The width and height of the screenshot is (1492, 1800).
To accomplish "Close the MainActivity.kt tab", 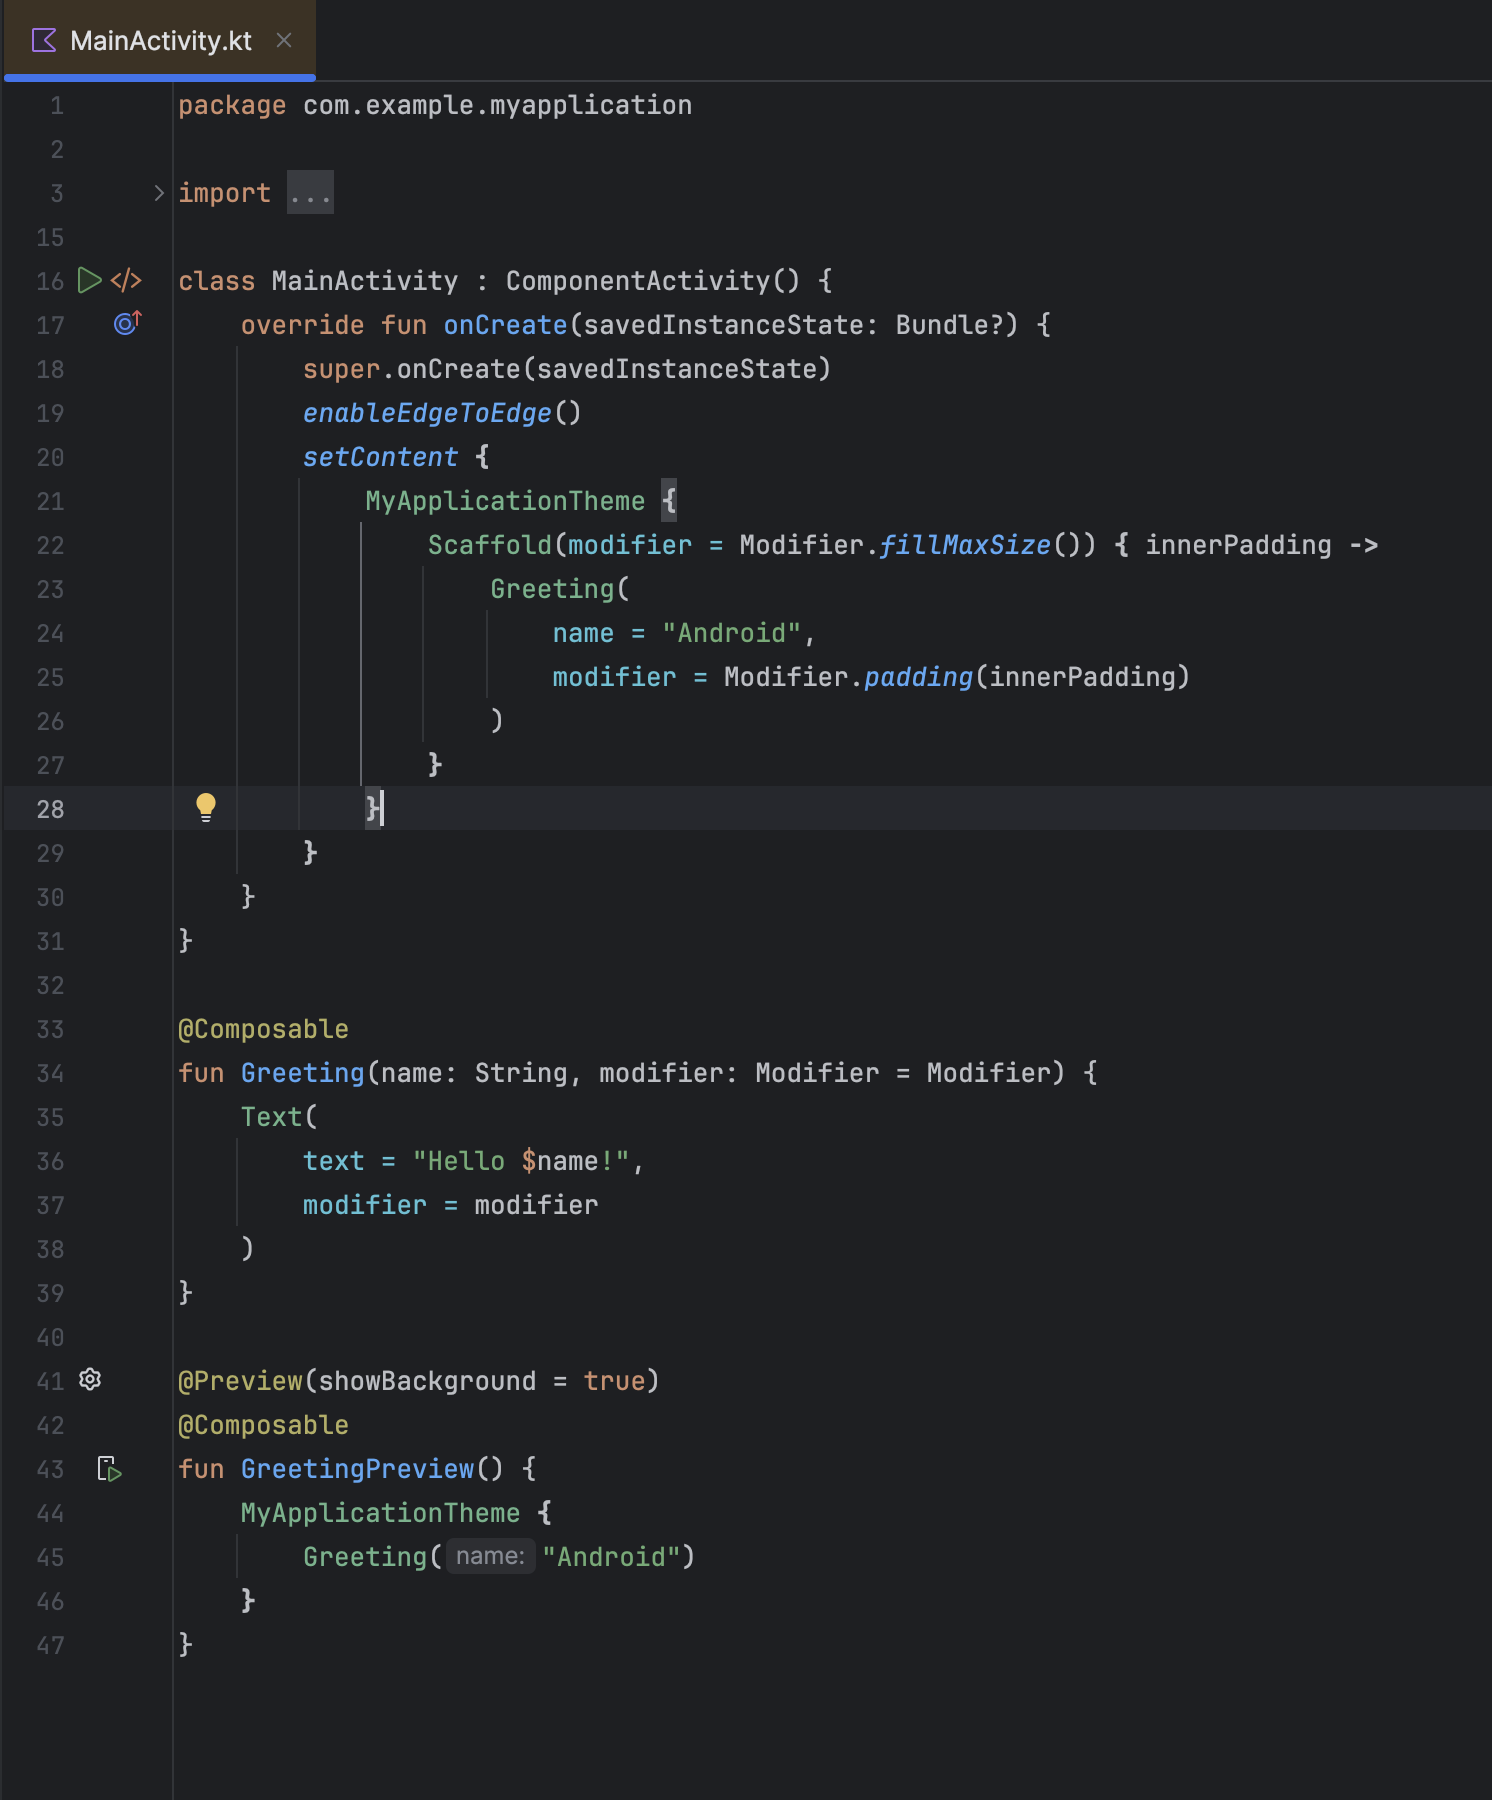I will pyautogui.click(x=284, y=40).
